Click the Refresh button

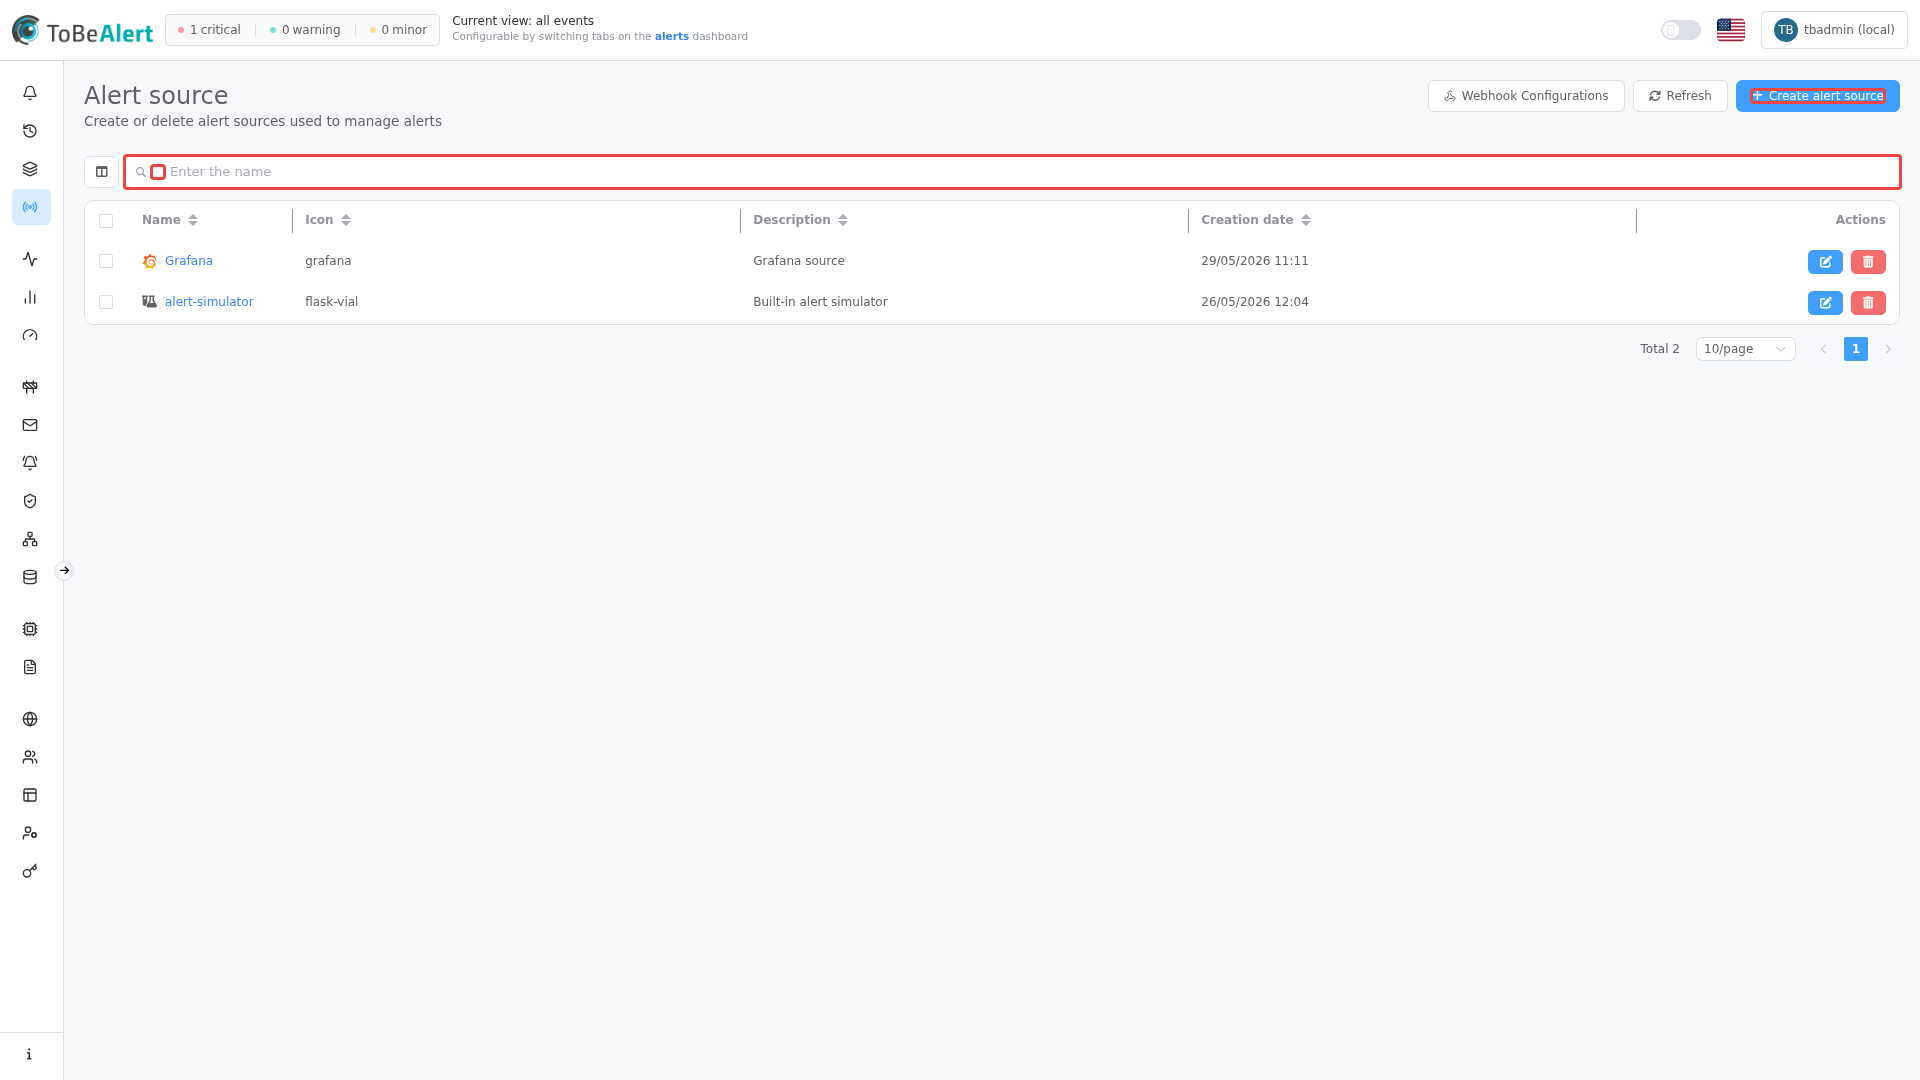pyautogui.click(x=1680, y=96)
